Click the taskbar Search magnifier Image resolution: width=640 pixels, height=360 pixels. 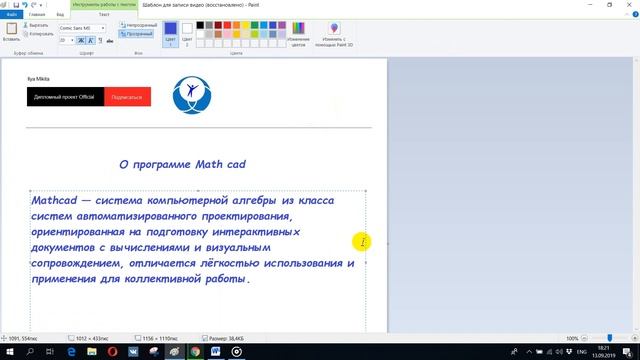(30, 351)
